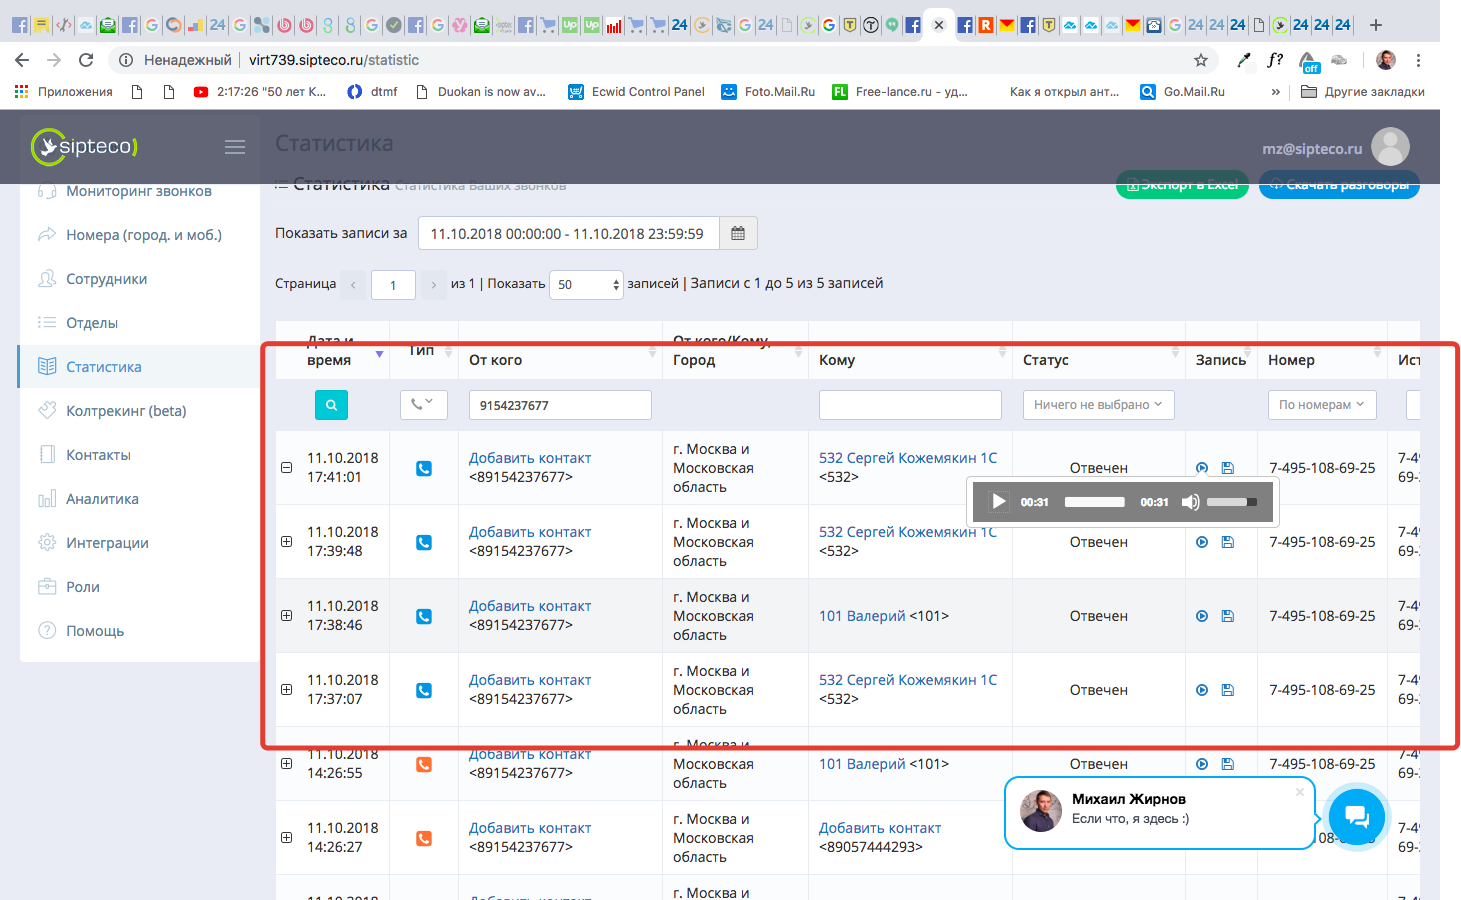1461x900 pixels.
Task: Toggle the hamburger sidebar menu
Action: click(x=235, y=147)
